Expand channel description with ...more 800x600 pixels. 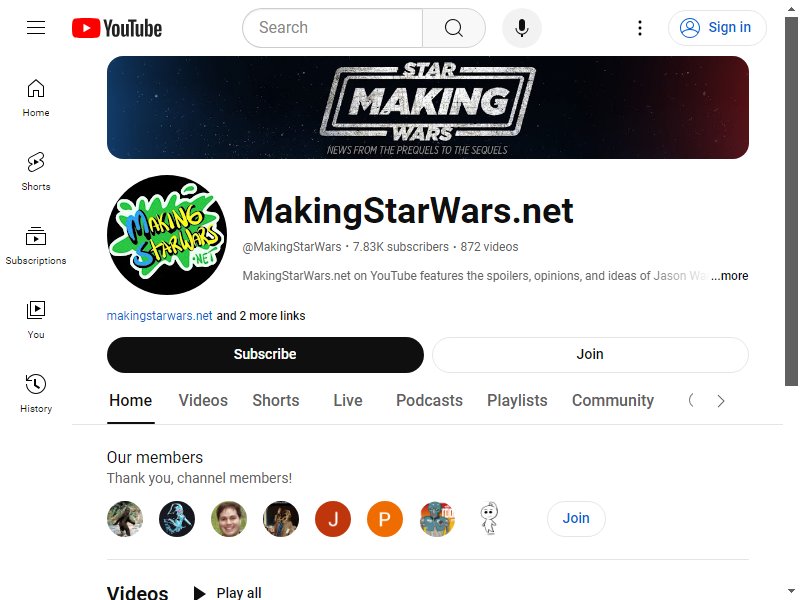(x=730, y=276)
